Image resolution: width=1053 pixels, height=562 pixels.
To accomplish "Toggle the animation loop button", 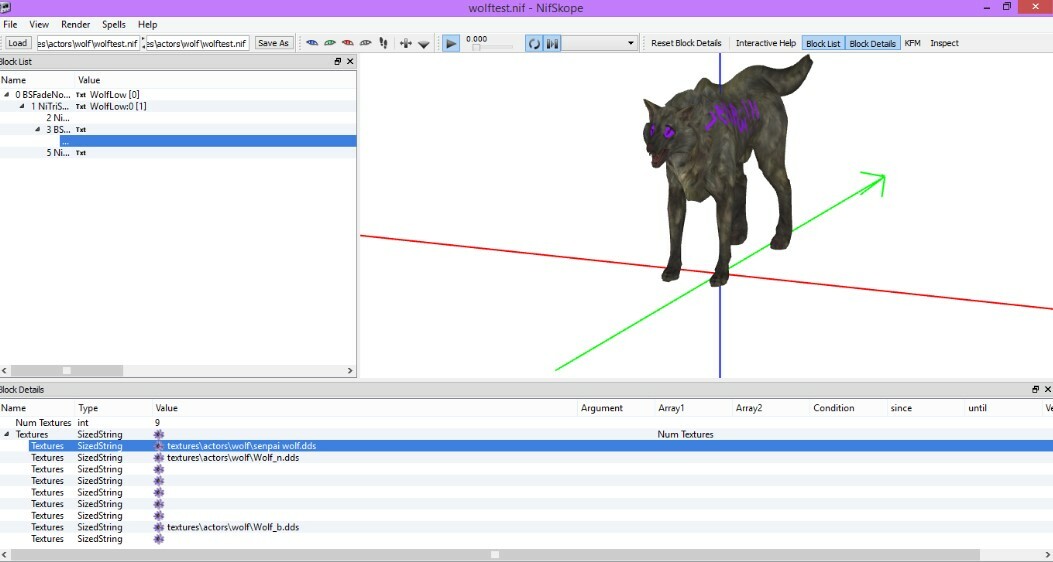I will [534, 44].
